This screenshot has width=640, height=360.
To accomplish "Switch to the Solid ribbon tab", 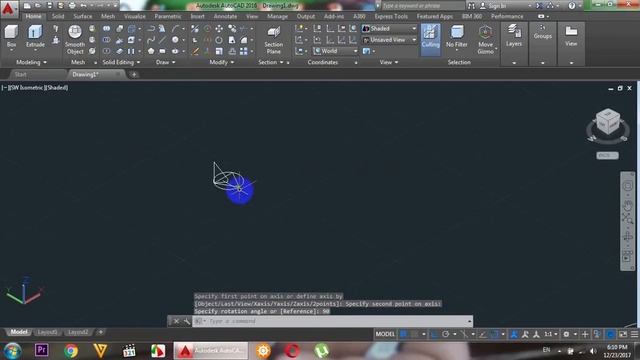I will click(58, 16).
